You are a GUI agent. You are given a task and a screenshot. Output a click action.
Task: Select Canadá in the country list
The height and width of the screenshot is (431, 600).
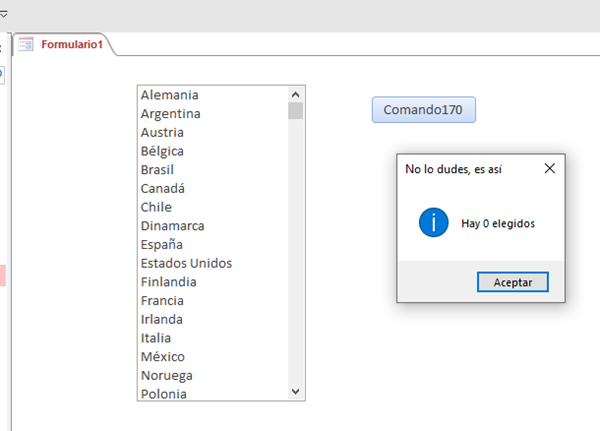pyautogui.click(x=212, y=188)
